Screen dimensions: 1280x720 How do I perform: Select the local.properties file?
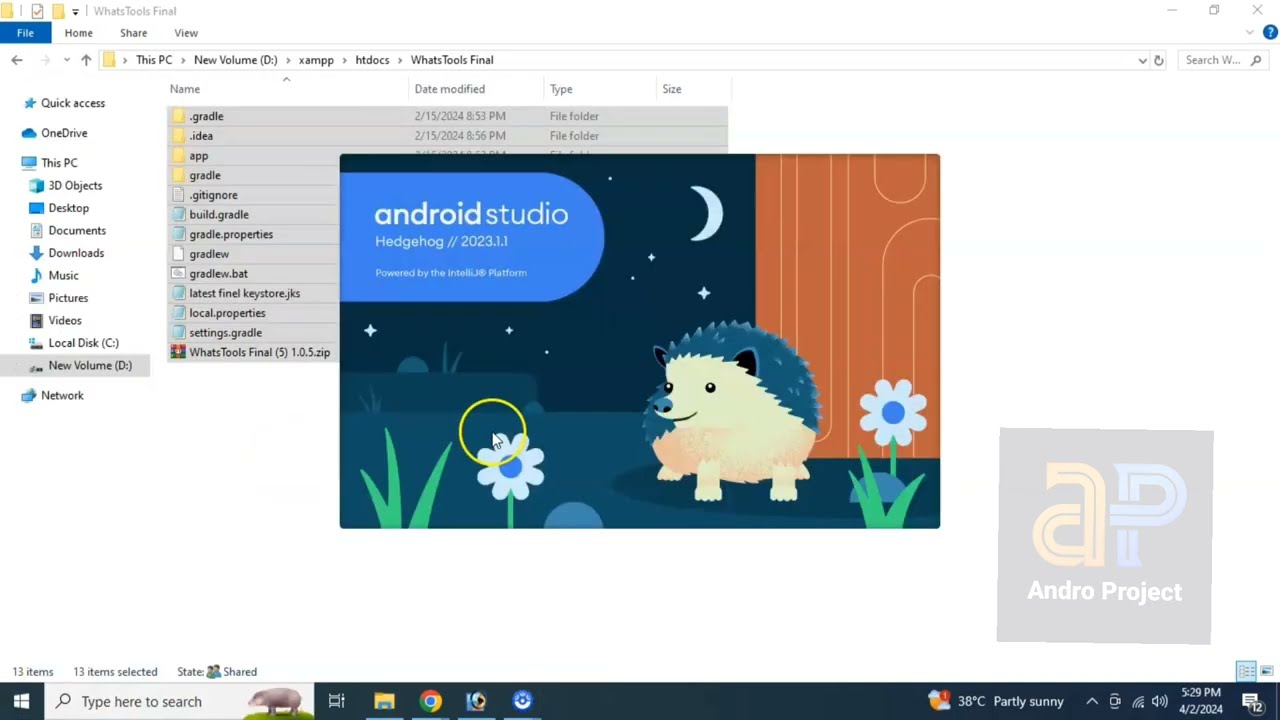click(x=227, y=313)
